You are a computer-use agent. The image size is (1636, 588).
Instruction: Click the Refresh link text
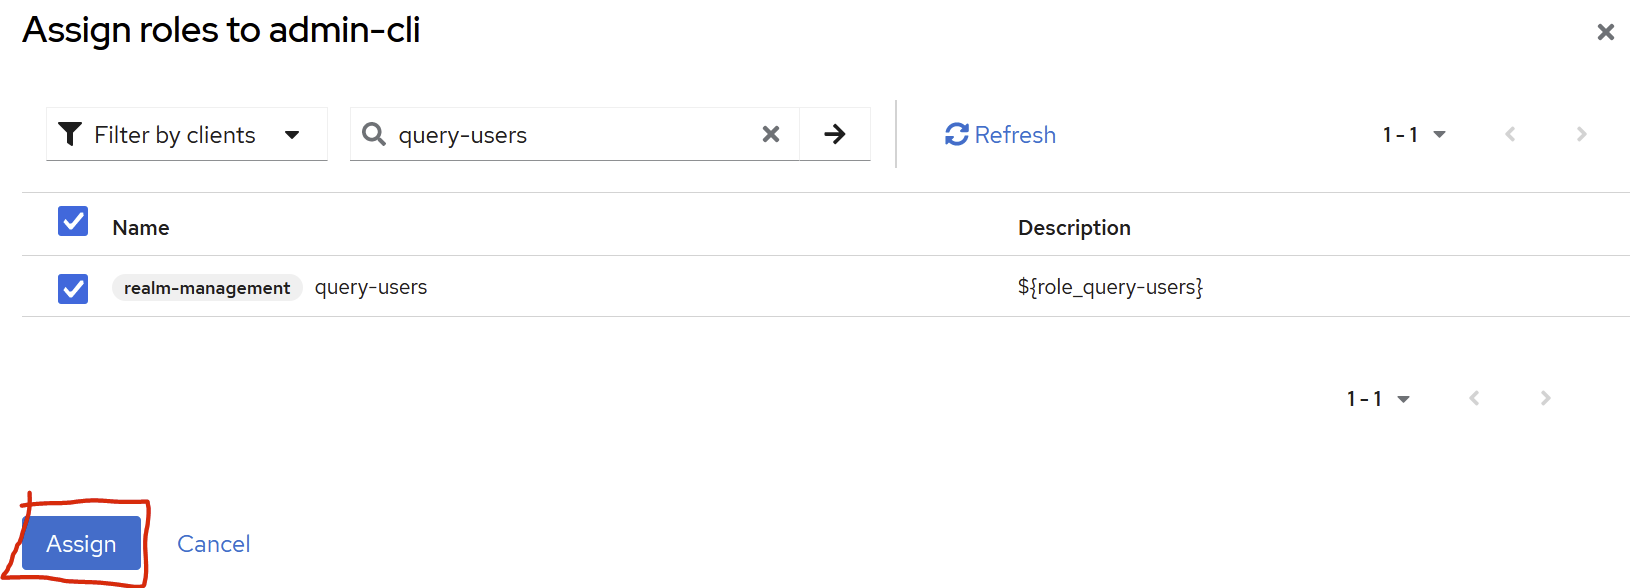click(1015, 135)
